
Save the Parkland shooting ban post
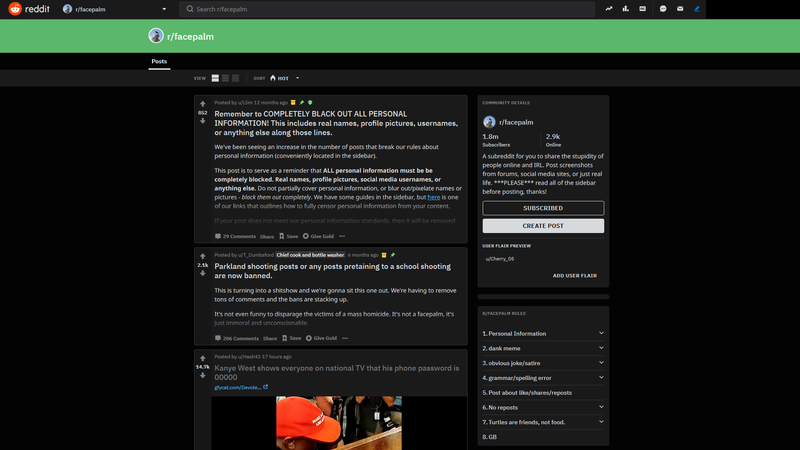click(291, 338)
